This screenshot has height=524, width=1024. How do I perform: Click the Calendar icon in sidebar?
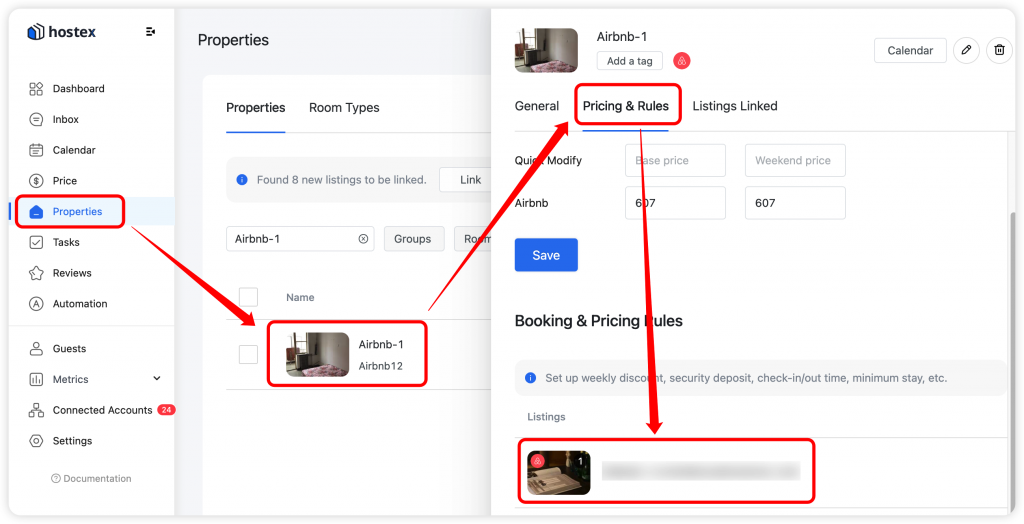37,150
